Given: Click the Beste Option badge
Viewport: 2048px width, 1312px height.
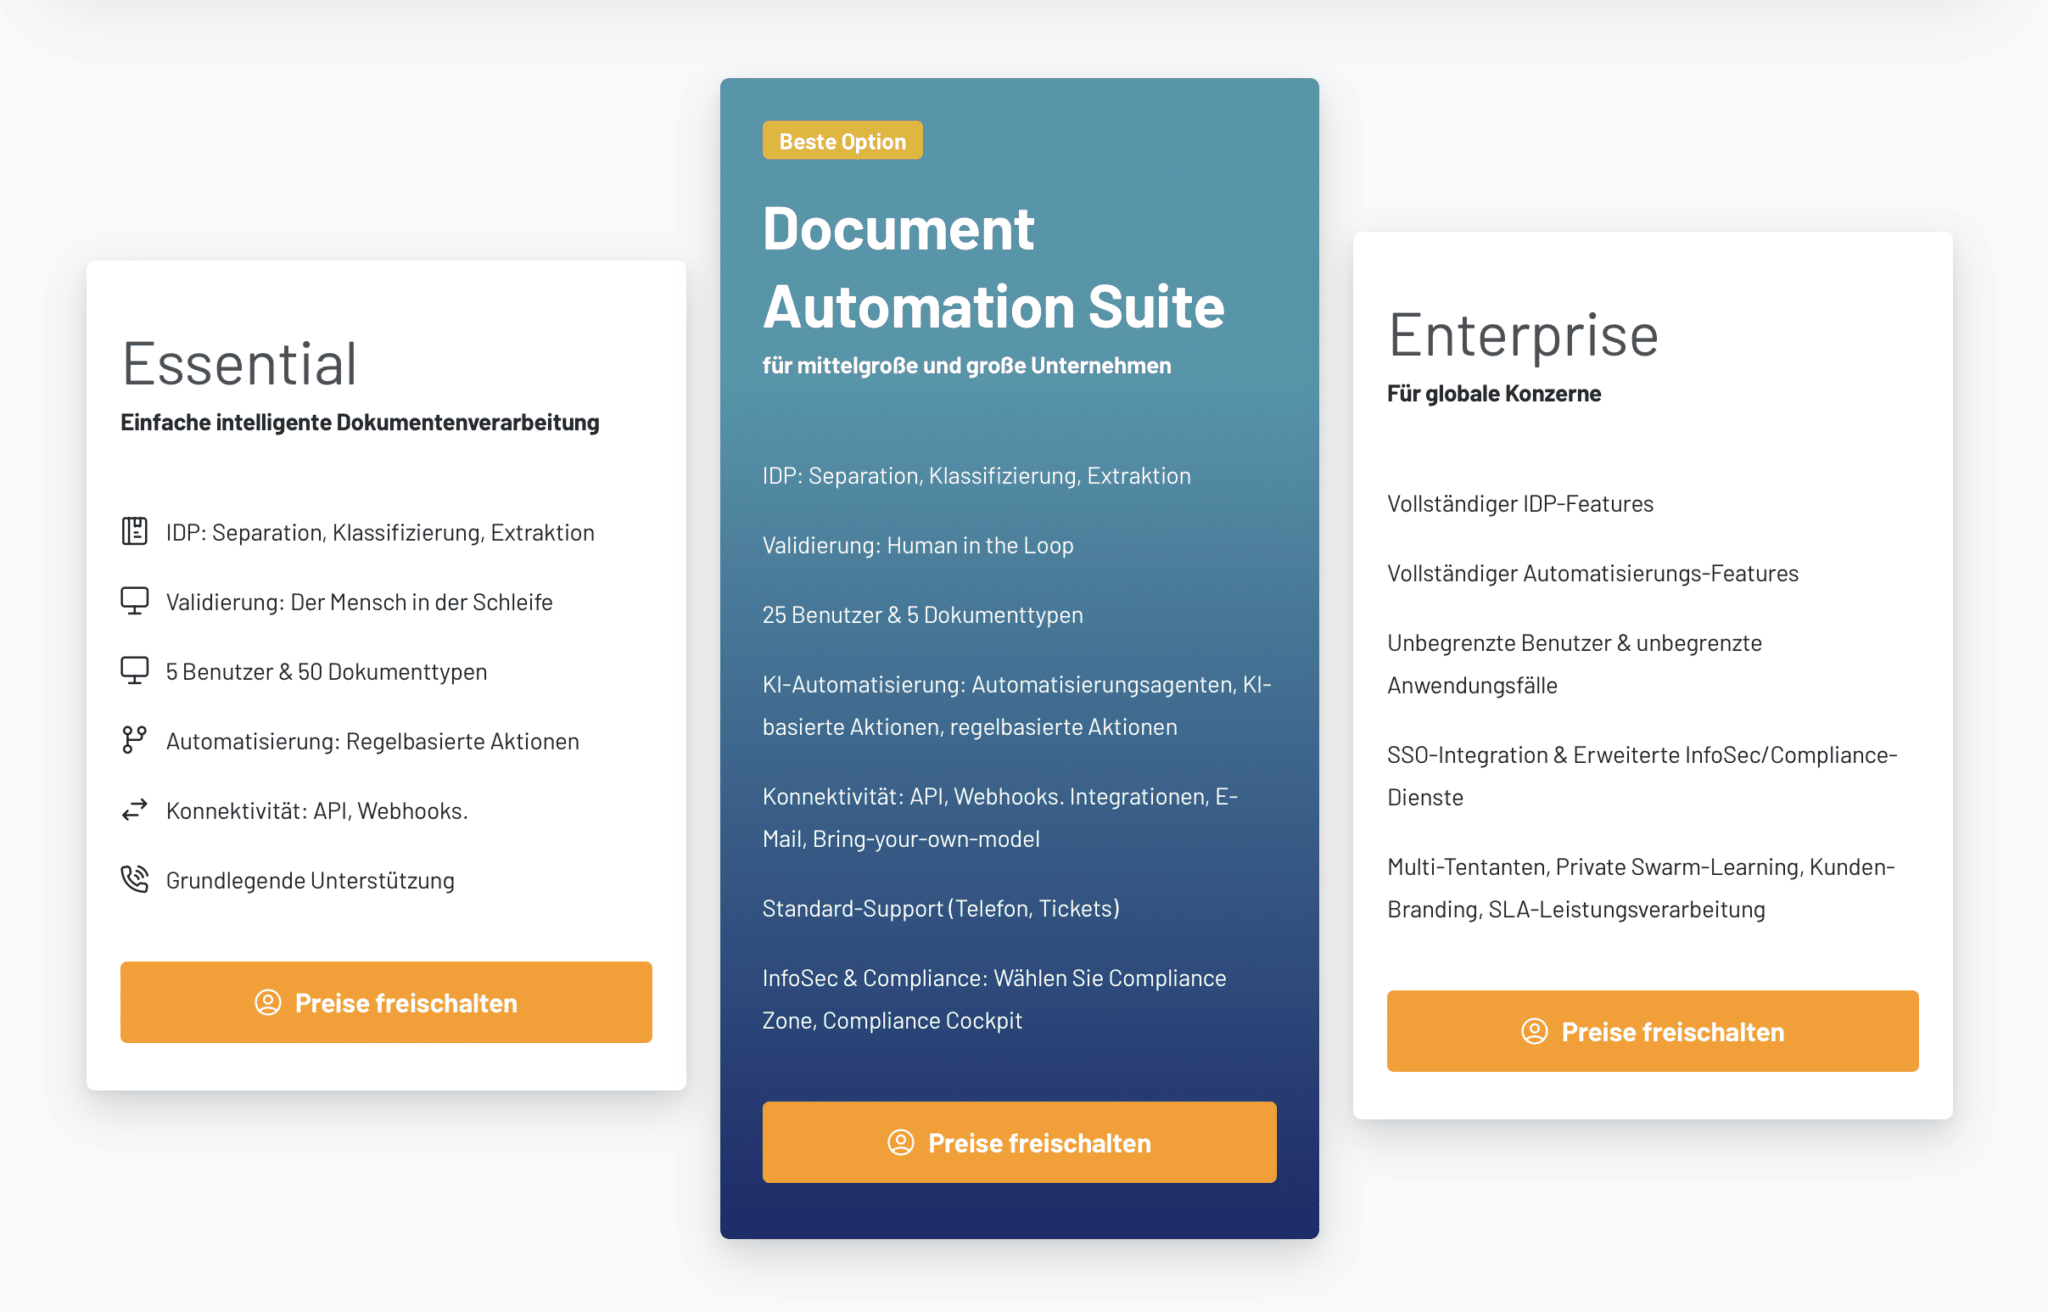Looking at the screenshot, I should pyautogui.click(x=842, y=141).
